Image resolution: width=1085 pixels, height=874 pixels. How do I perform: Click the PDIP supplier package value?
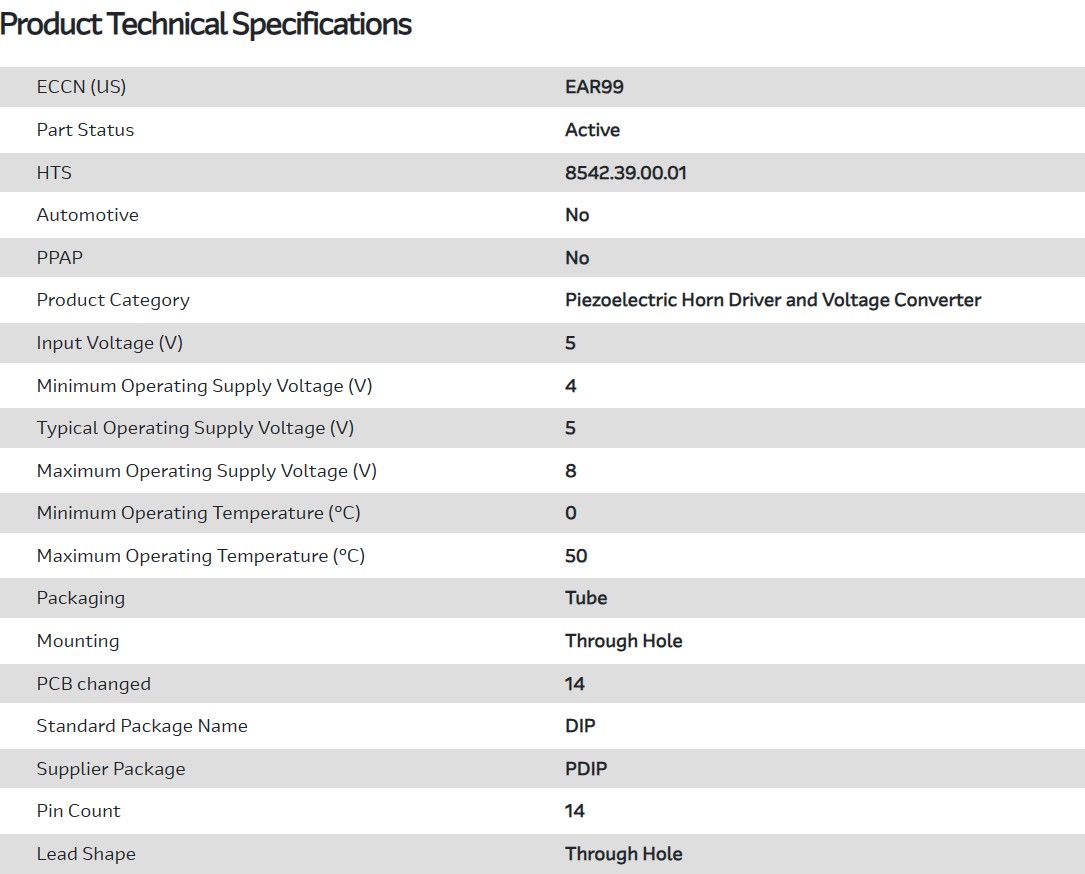click(x=586, y=769)
